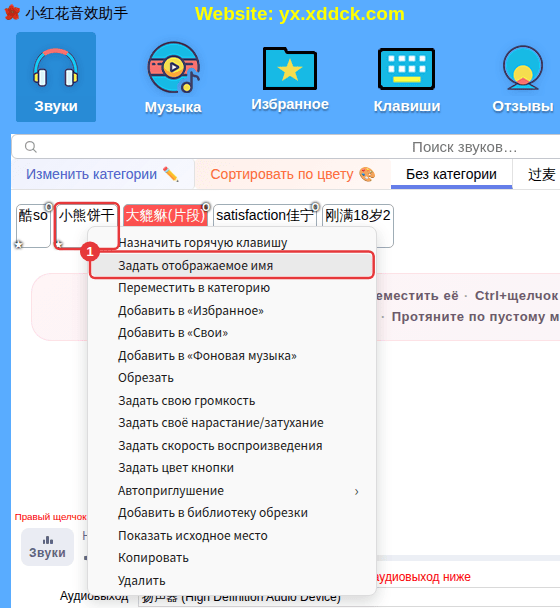Click the search magnifier icon

[x=31, y=147]
